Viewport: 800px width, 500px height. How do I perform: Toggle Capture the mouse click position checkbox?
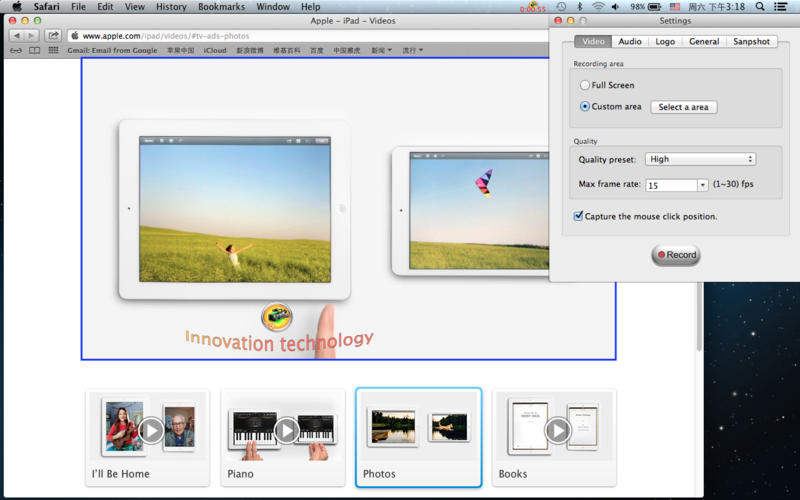[x=578, y=216]
